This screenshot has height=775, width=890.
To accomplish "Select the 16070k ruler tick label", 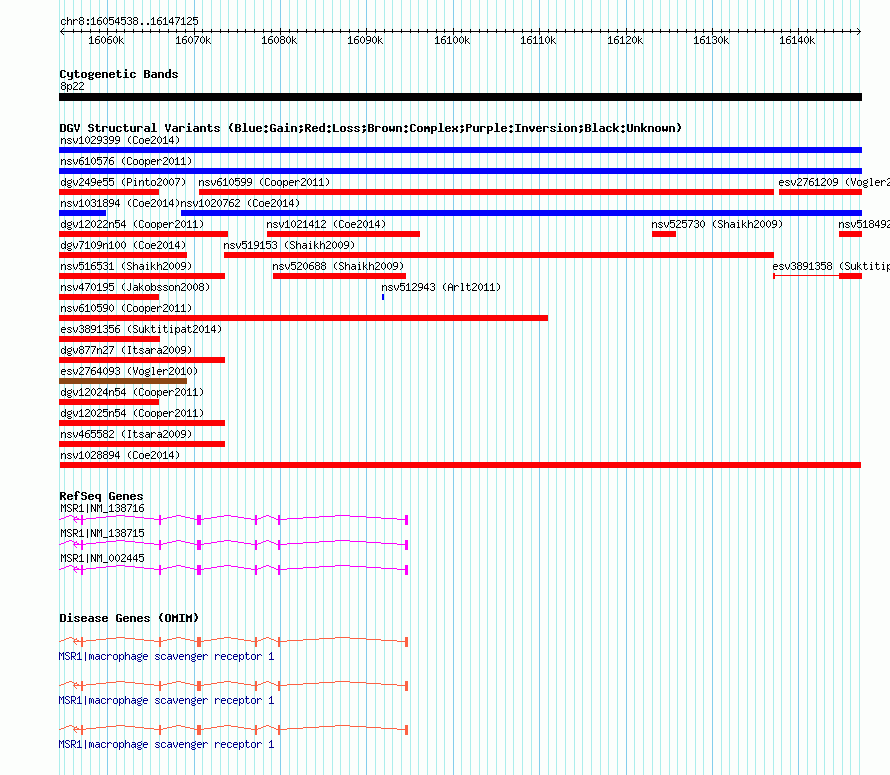I will [193, 40].
